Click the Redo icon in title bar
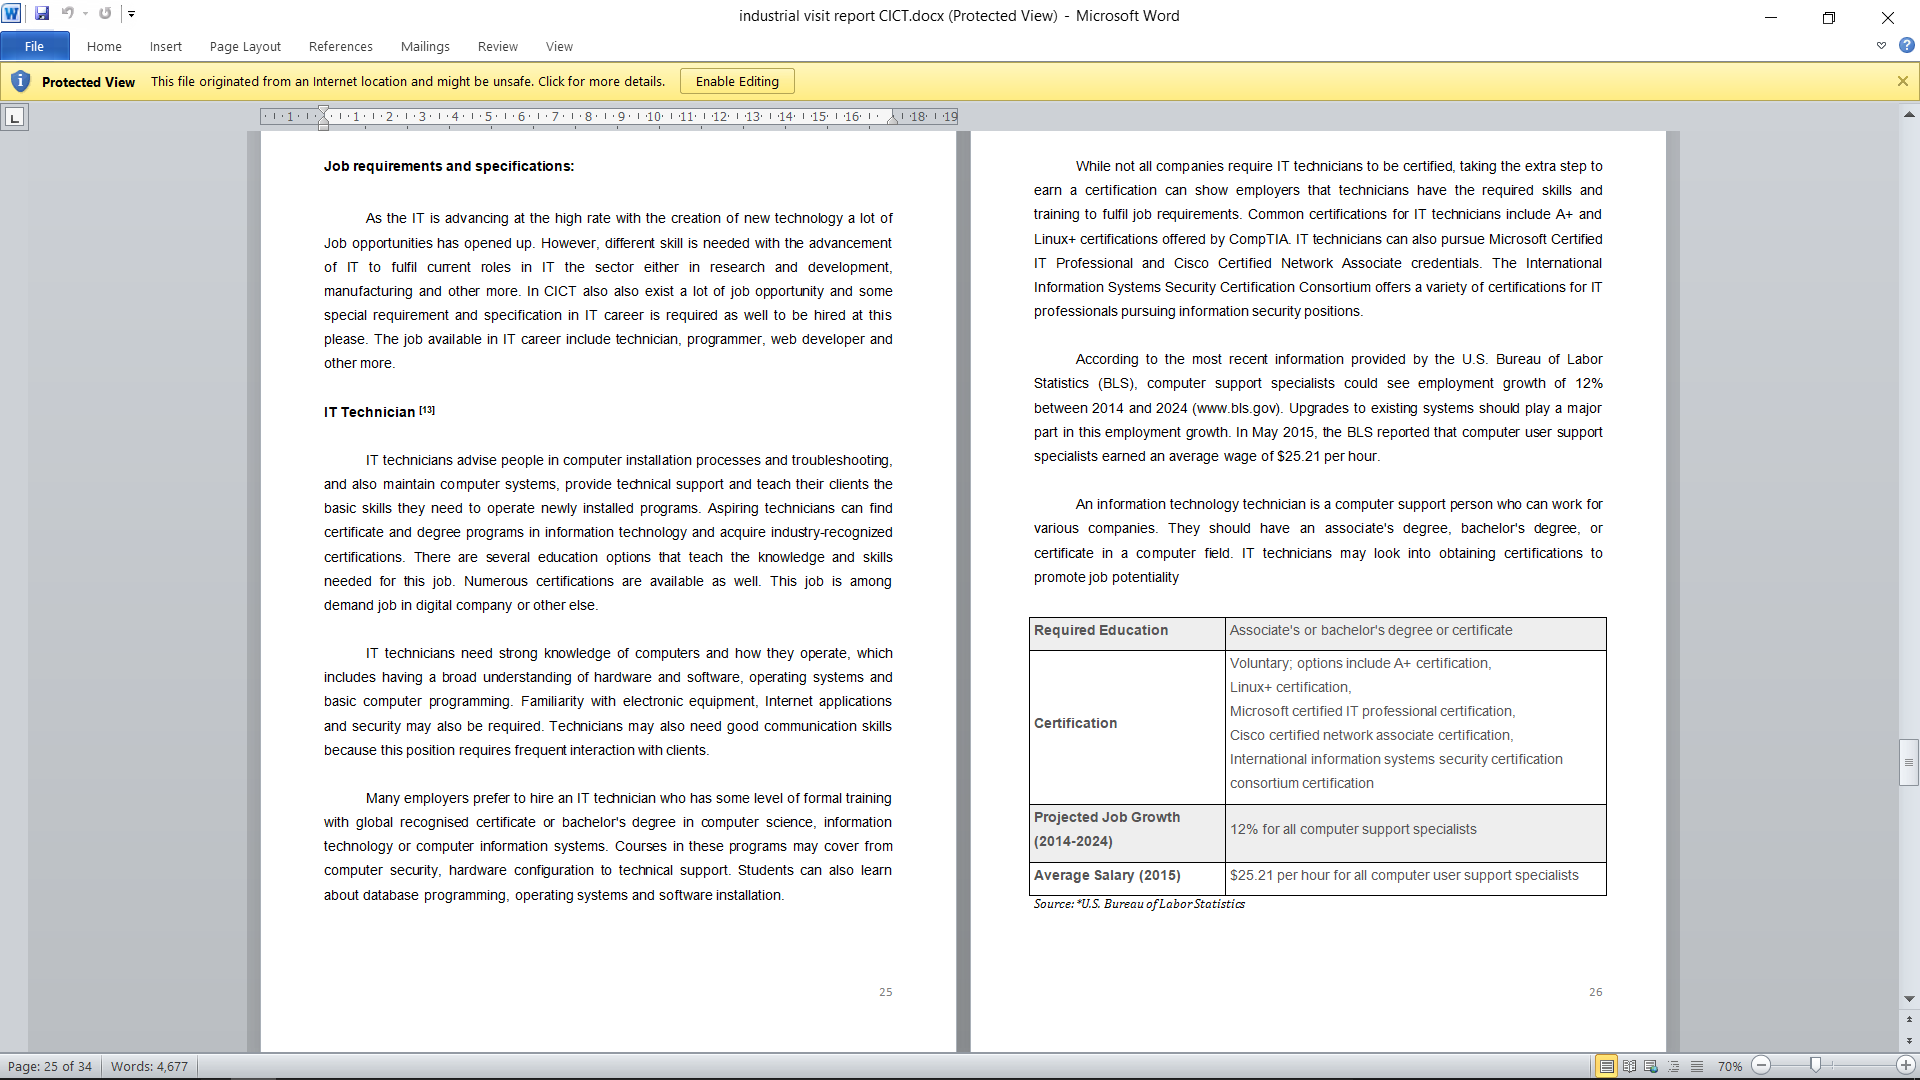The width and height of the screenshot is (1920, 1080). coord(105,14)
